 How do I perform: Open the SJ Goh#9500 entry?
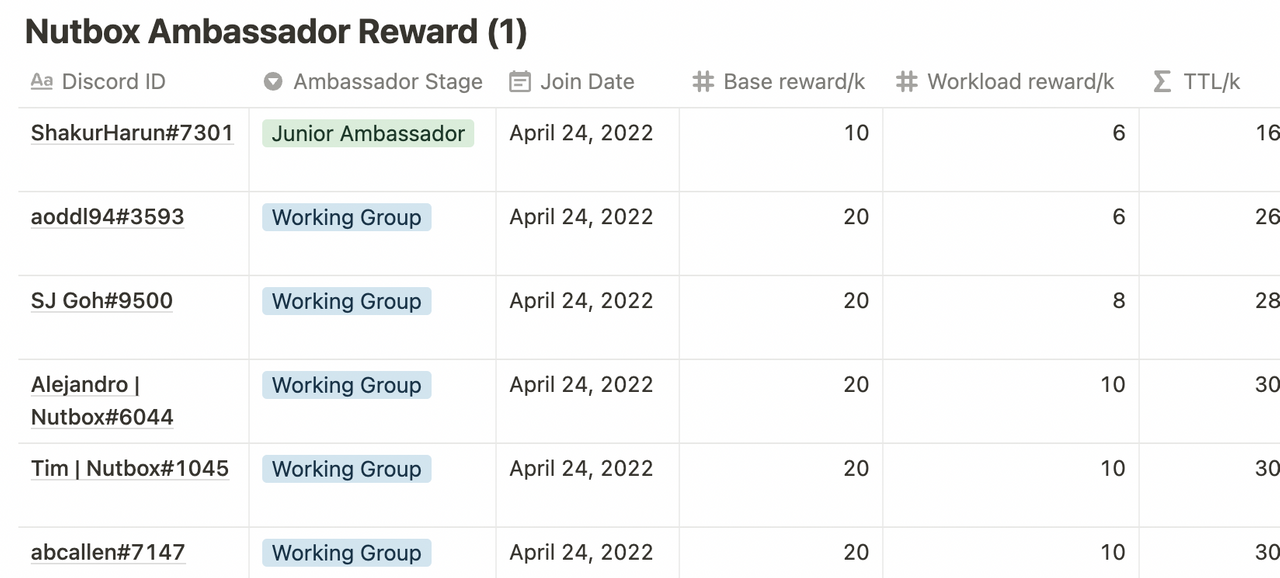point(102,301)
